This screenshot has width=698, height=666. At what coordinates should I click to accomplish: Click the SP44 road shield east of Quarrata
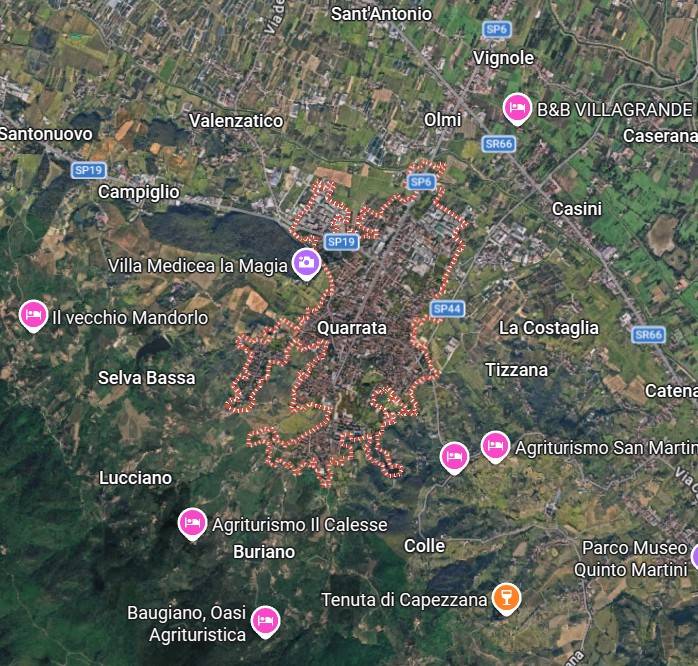pyautogui.click(x=447, y=309)
